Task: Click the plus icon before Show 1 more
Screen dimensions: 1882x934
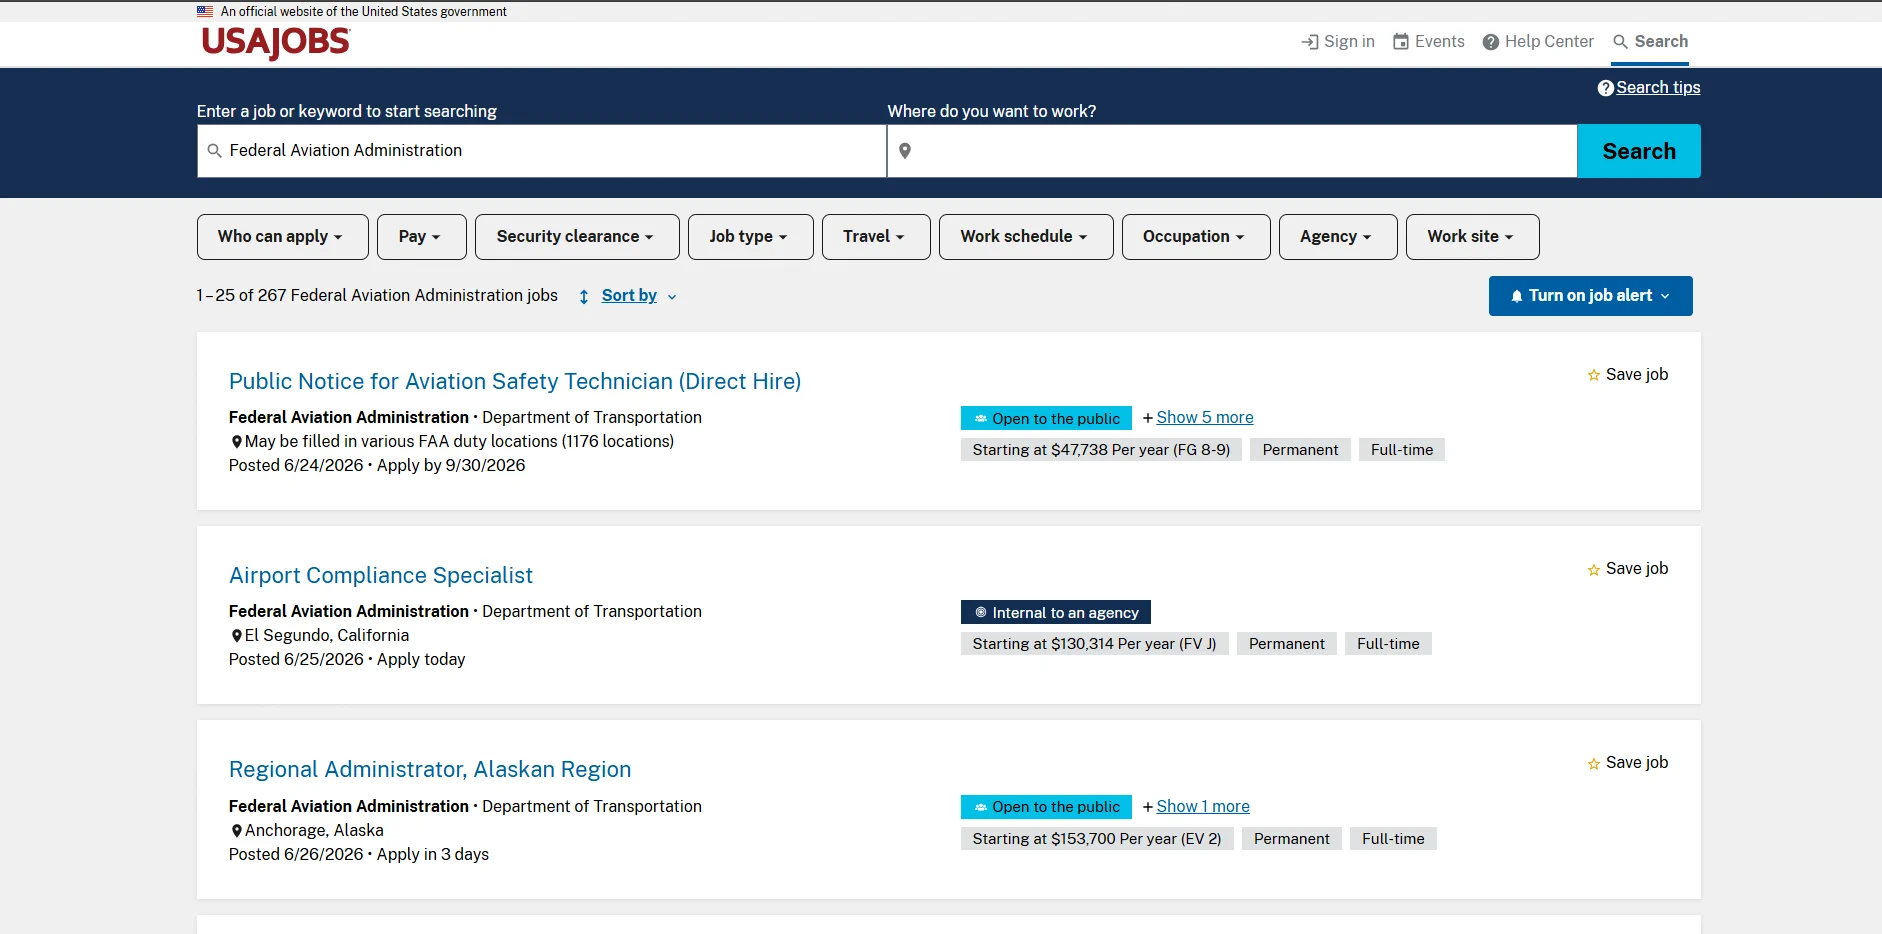Action: (x=1148, y=807)
